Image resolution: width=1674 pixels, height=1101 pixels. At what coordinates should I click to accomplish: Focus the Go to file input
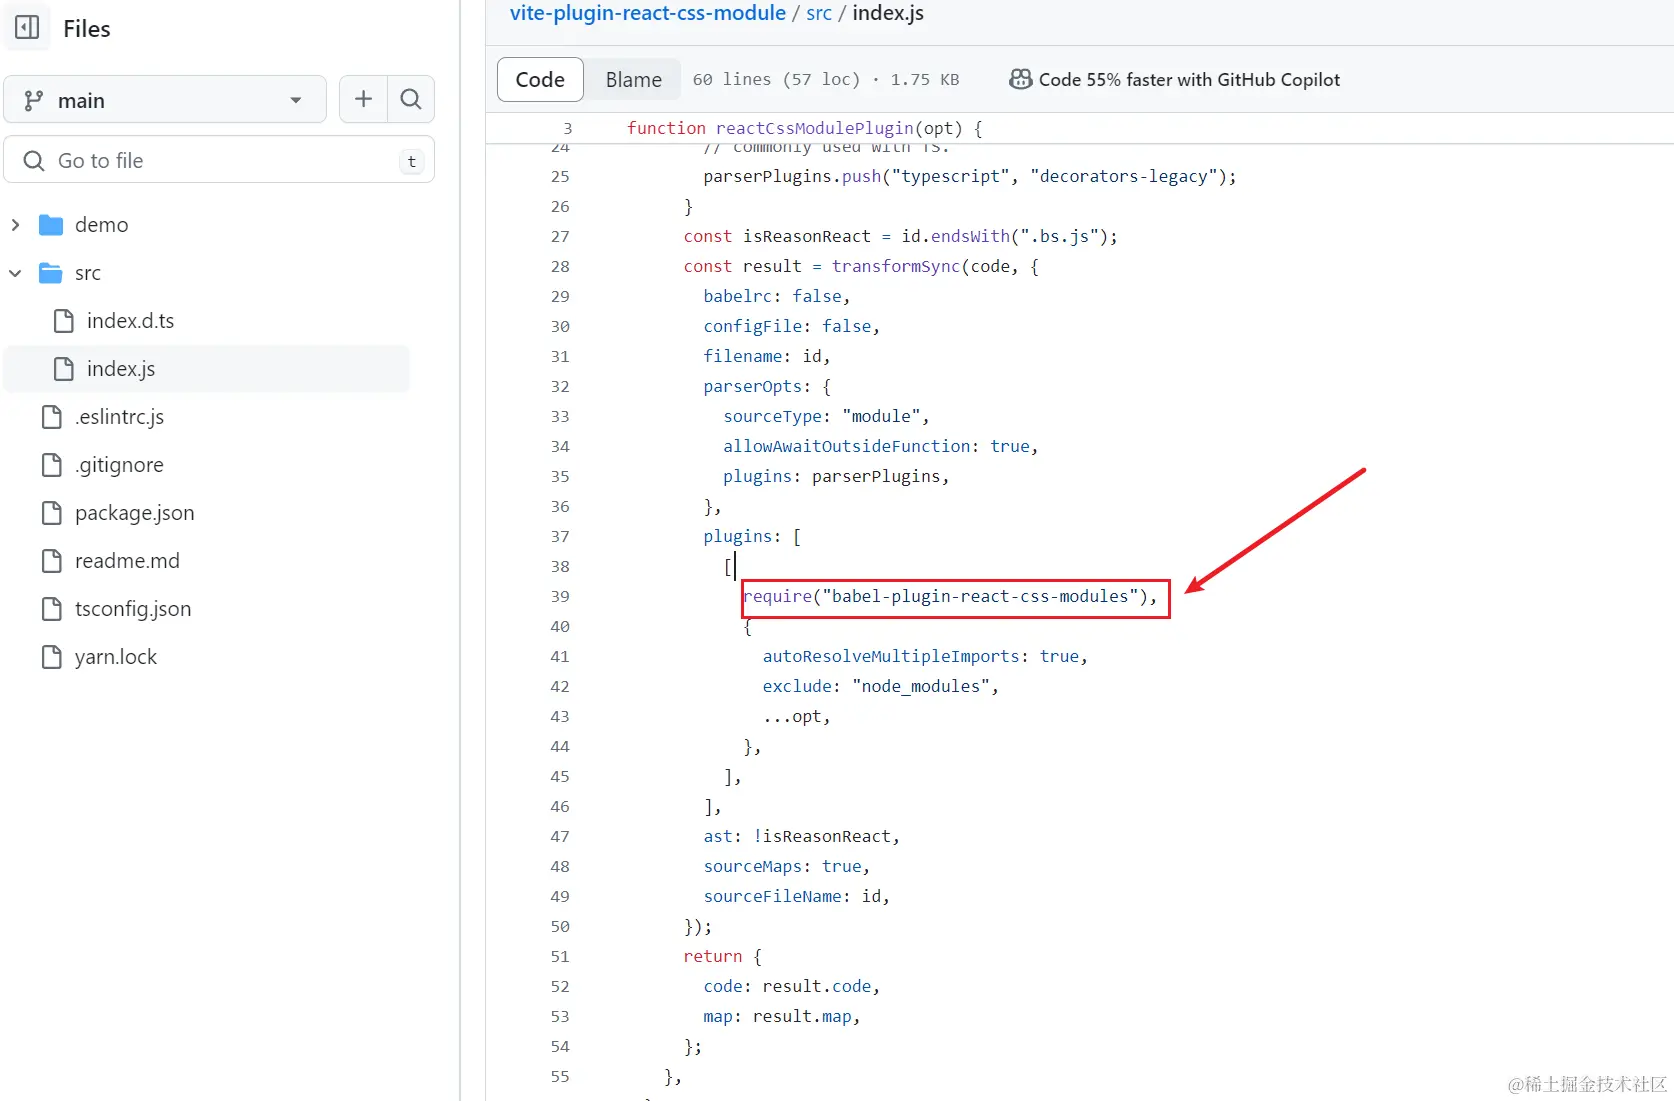[219, 160]
